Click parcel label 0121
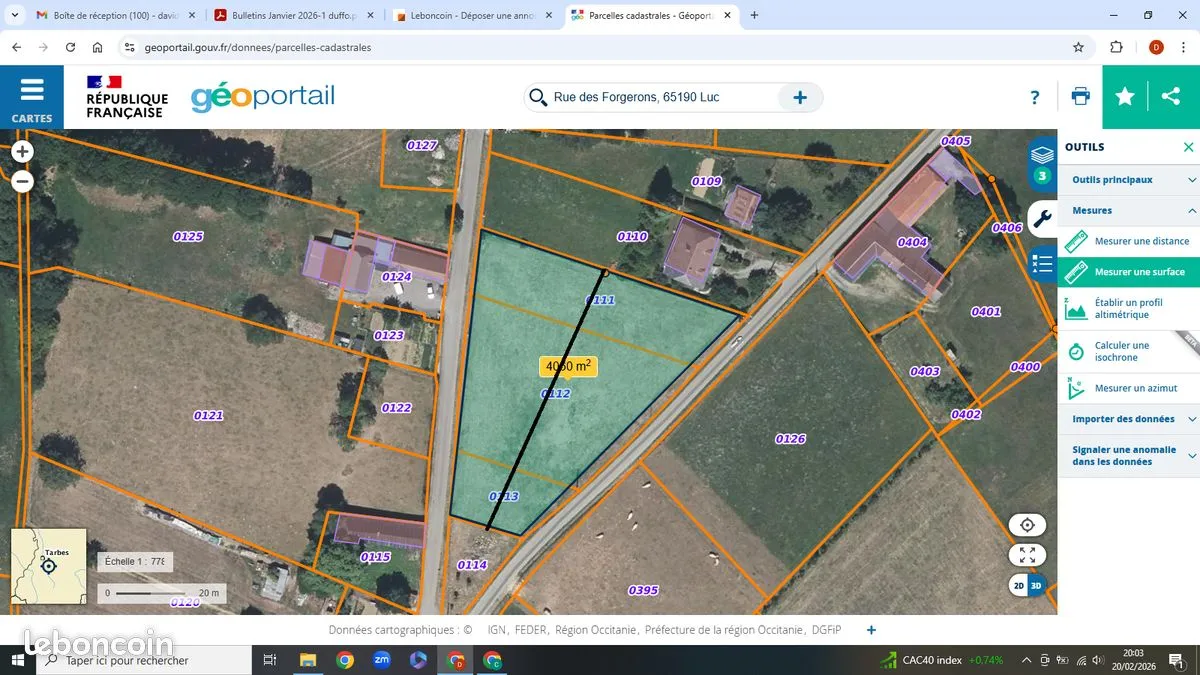The image size is (1200, 675). coord(208,415)
